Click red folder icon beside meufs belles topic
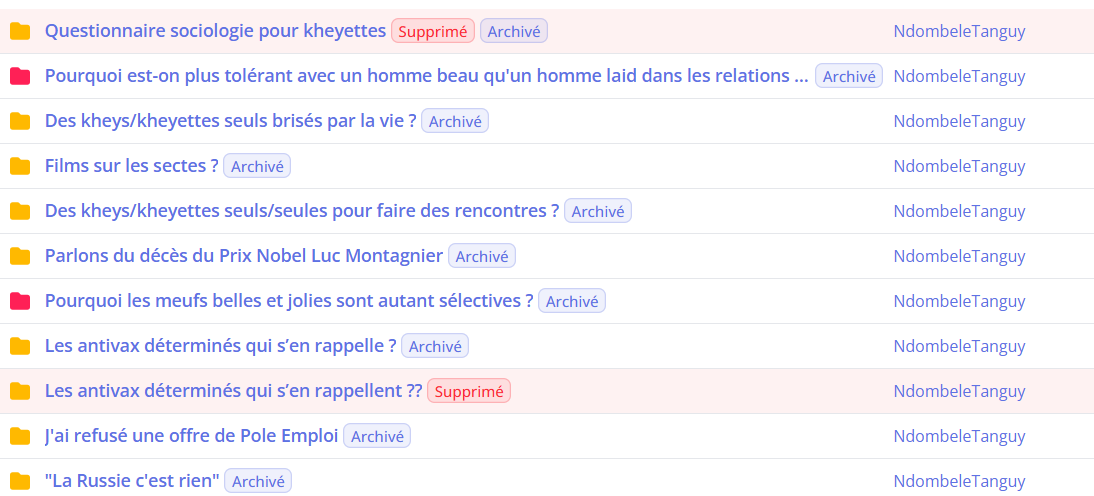Viewport: 1094px width, 496px height. click(20, 301)
